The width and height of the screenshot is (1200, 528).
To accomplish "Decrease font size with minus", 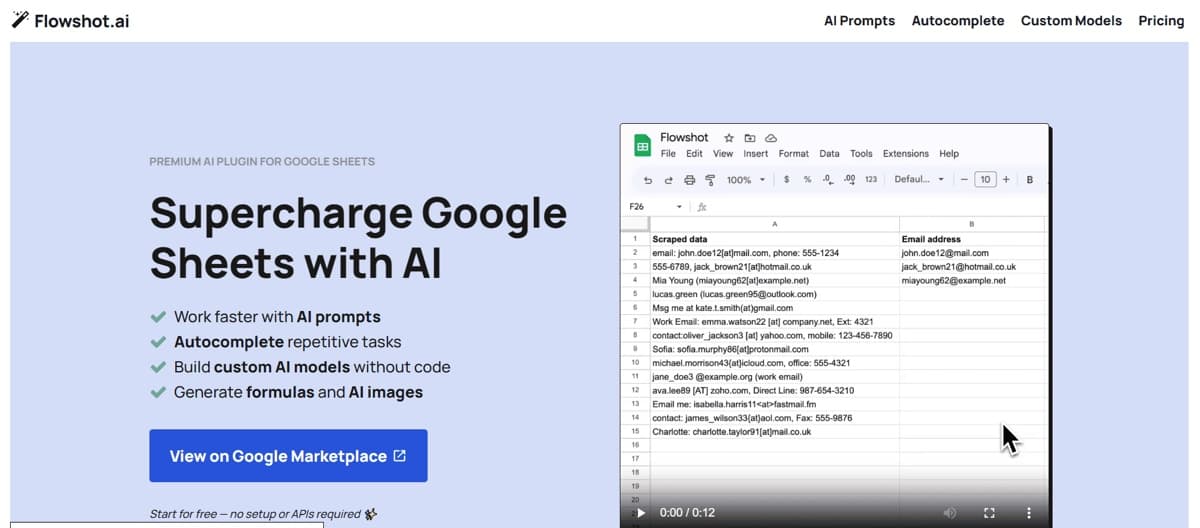I will point(964,180).
